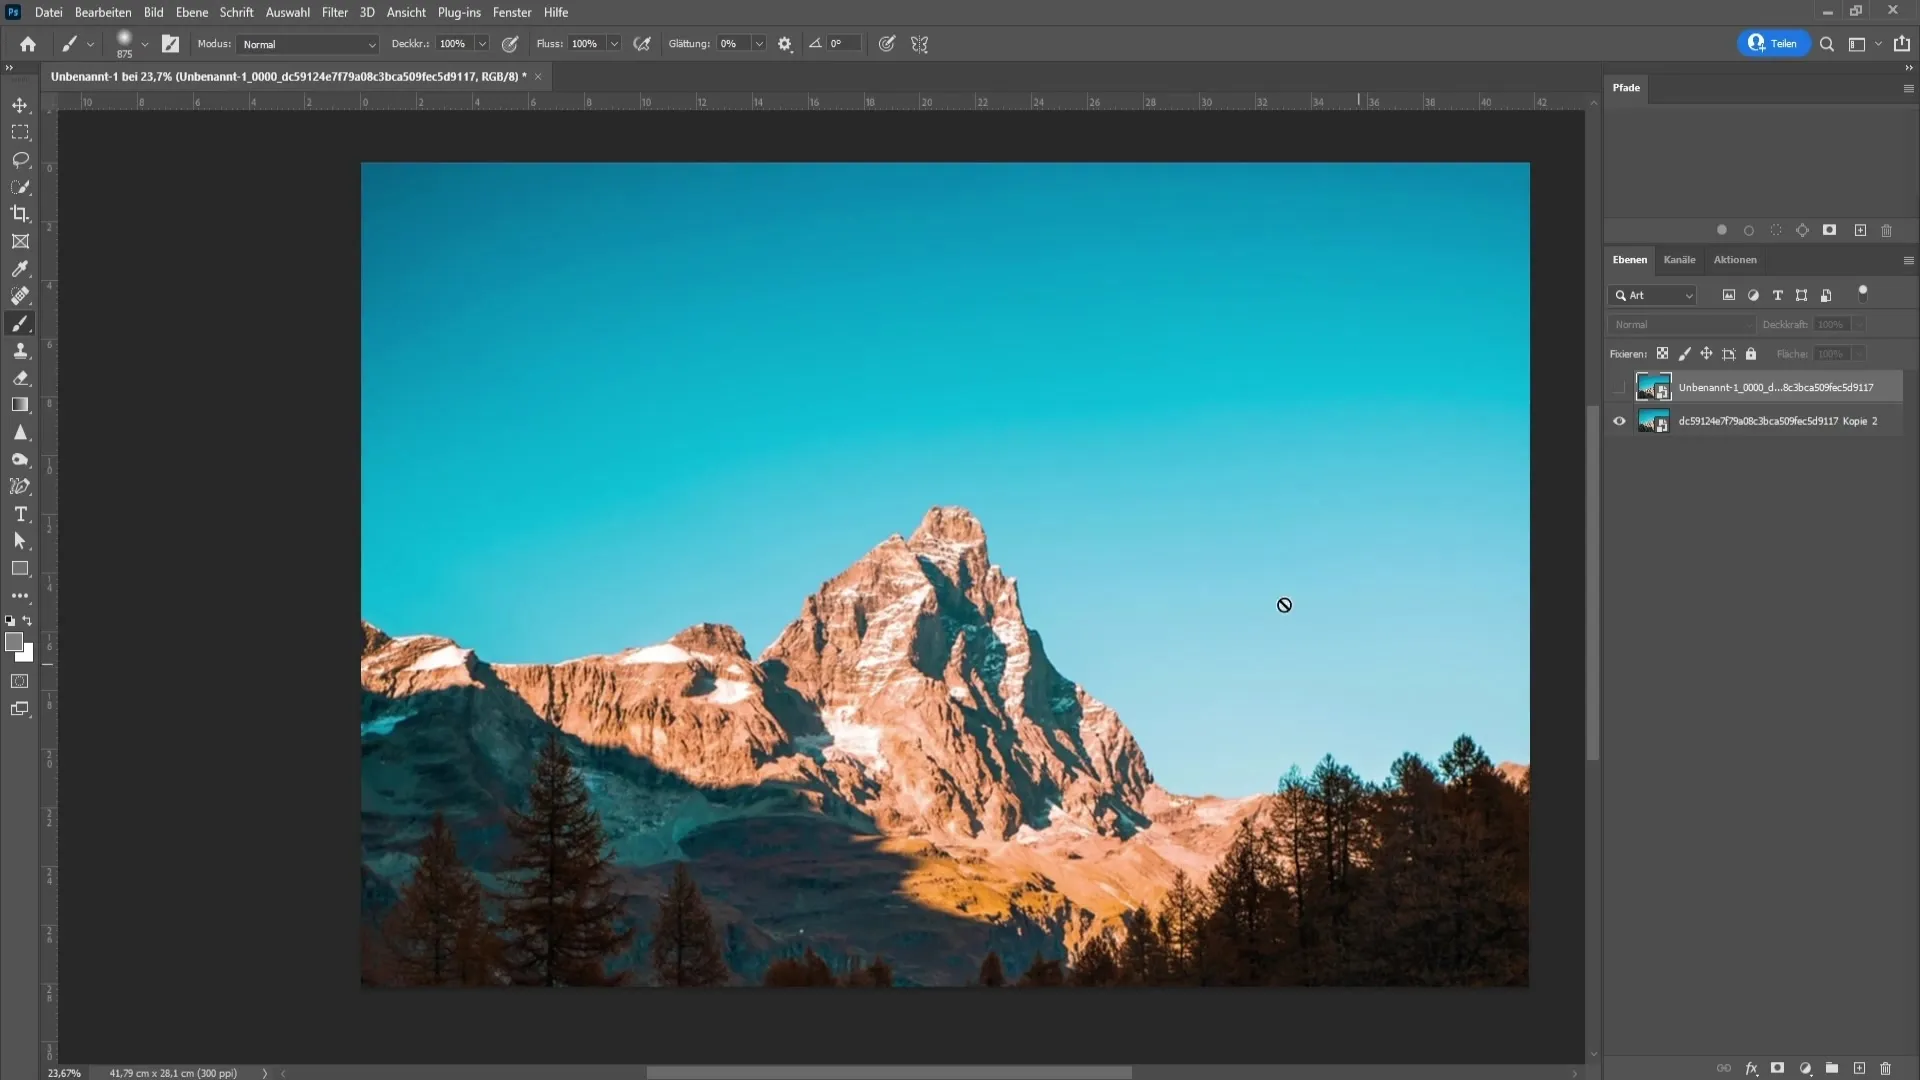The width and height of the screenshot is (1920, 1080).
Task: Click Aktionen tab in layers panel
Action: pos(1733,258)
